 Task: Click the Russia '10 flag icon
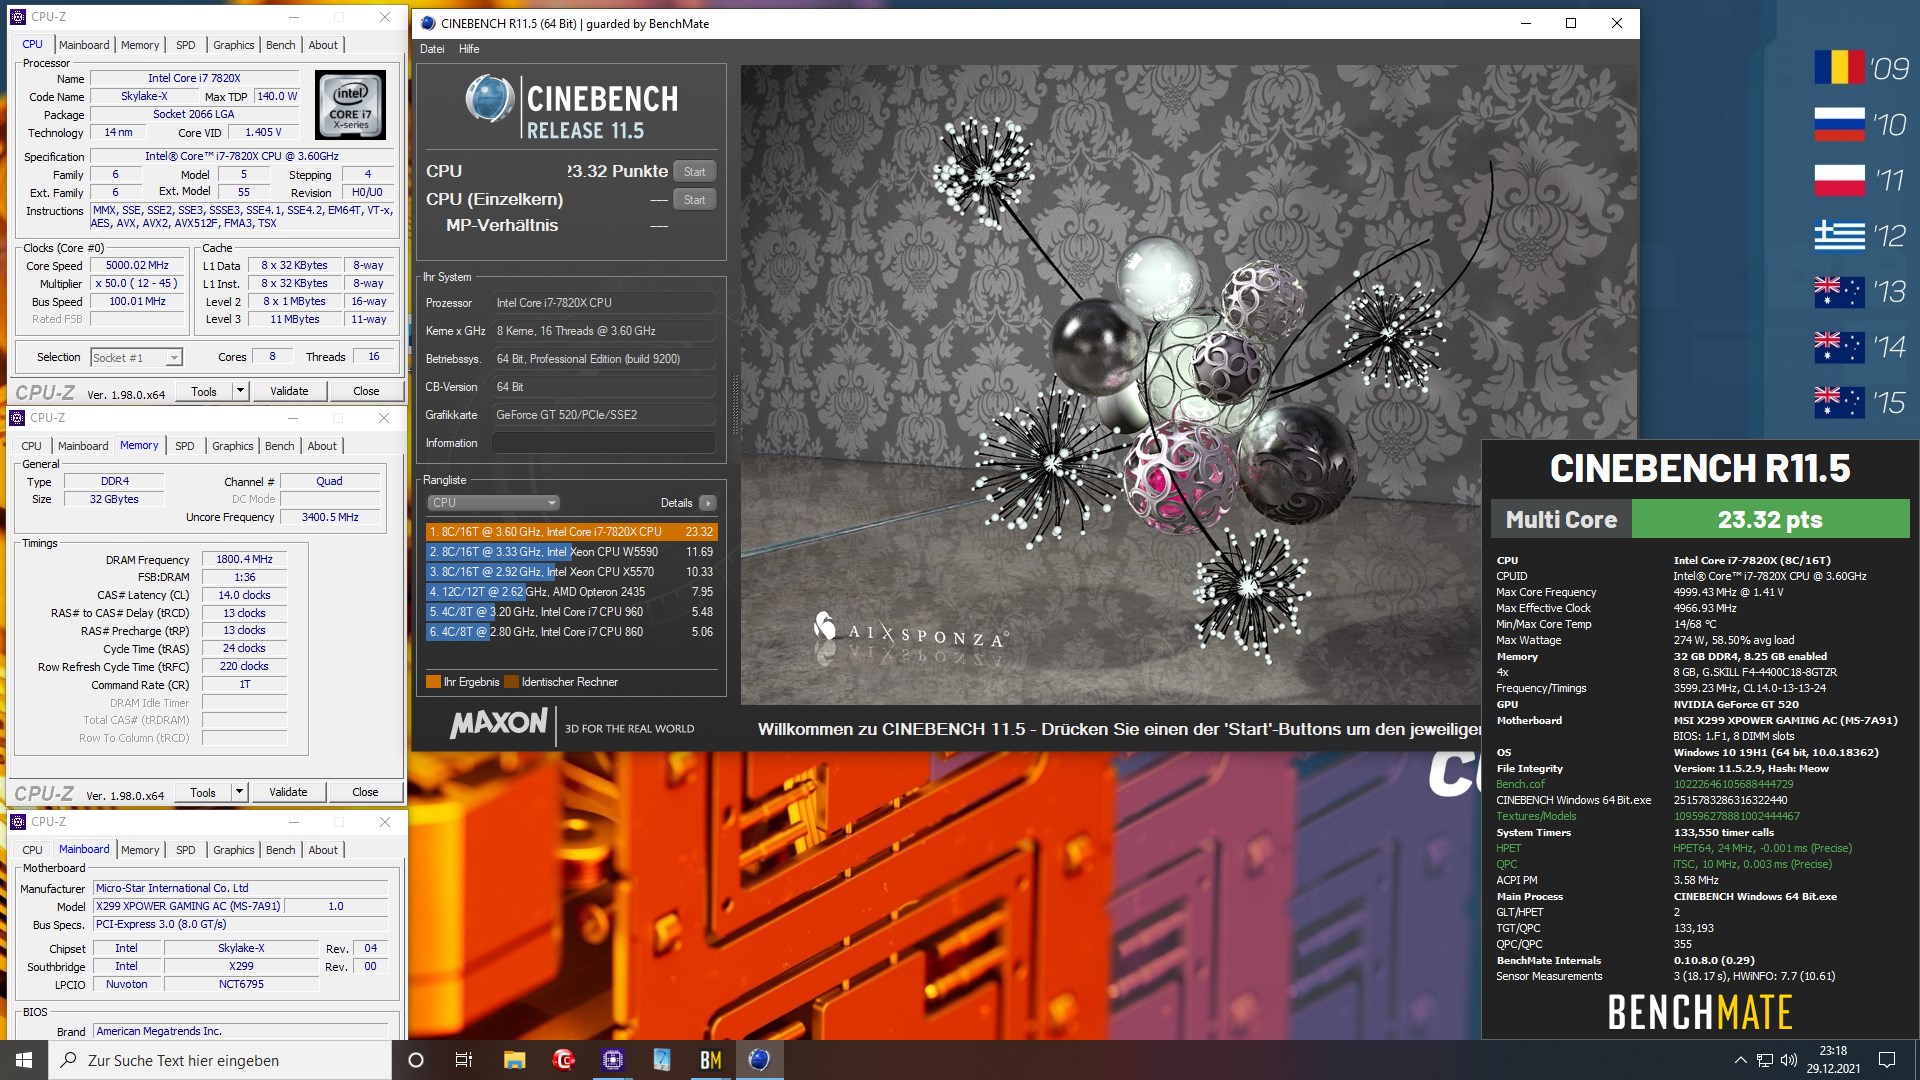click(x=1840, y=124)
